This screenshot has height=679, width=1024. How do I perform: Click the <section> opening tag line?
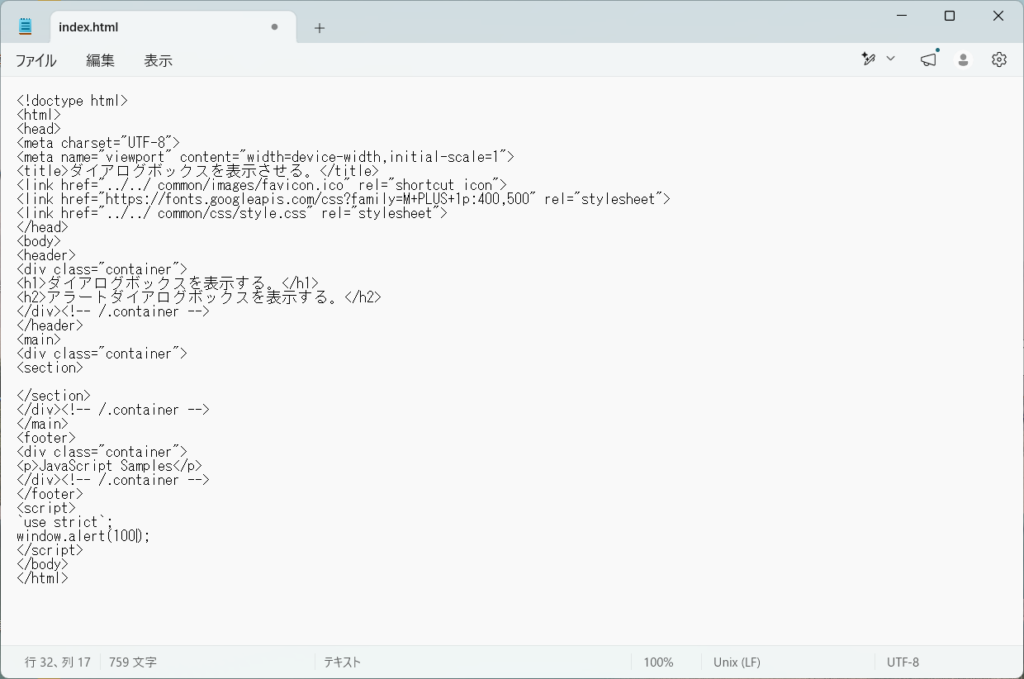click(50, 368)
